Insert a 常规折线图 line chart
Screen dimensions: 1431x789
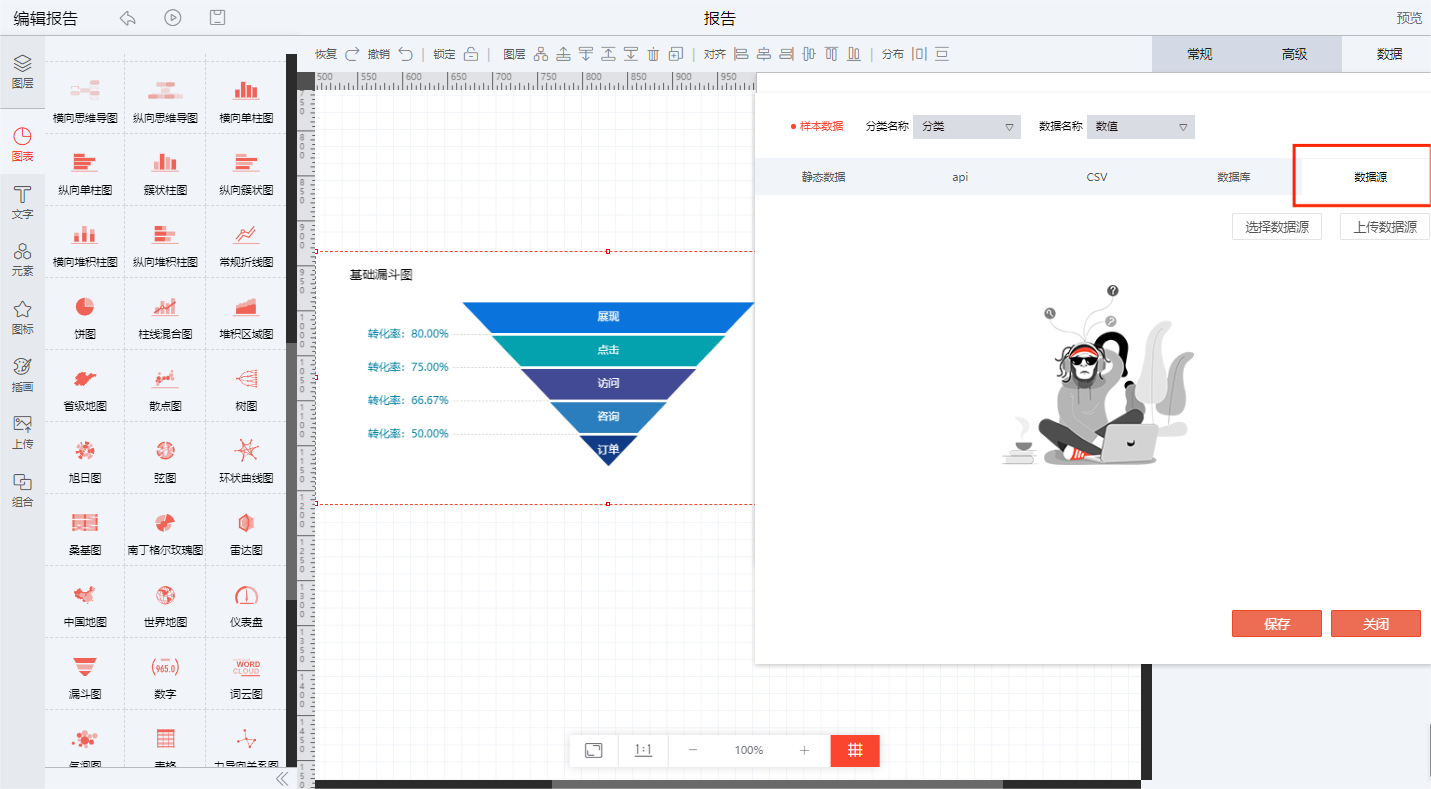246,245
